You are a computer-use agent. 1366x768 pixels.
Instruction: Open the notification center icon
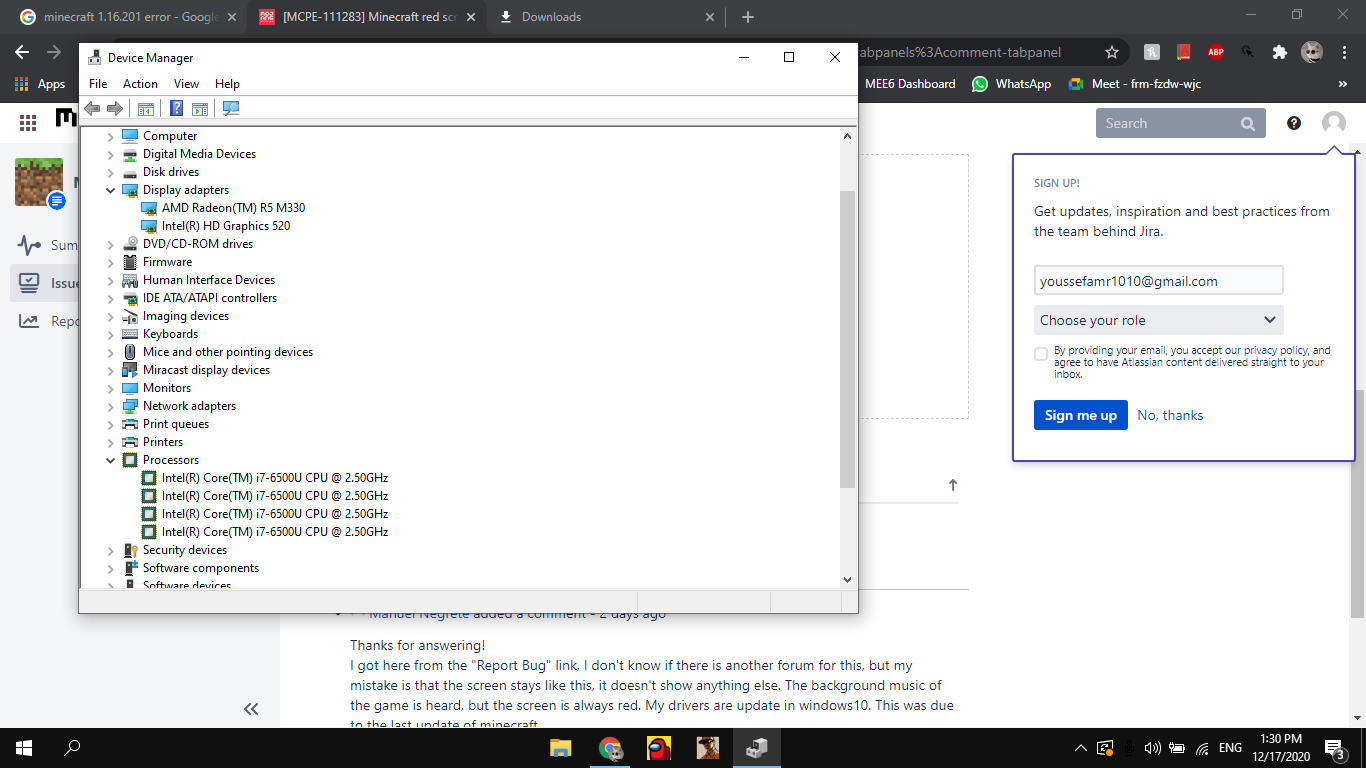pyautogui.click(x=1336, y=748)
